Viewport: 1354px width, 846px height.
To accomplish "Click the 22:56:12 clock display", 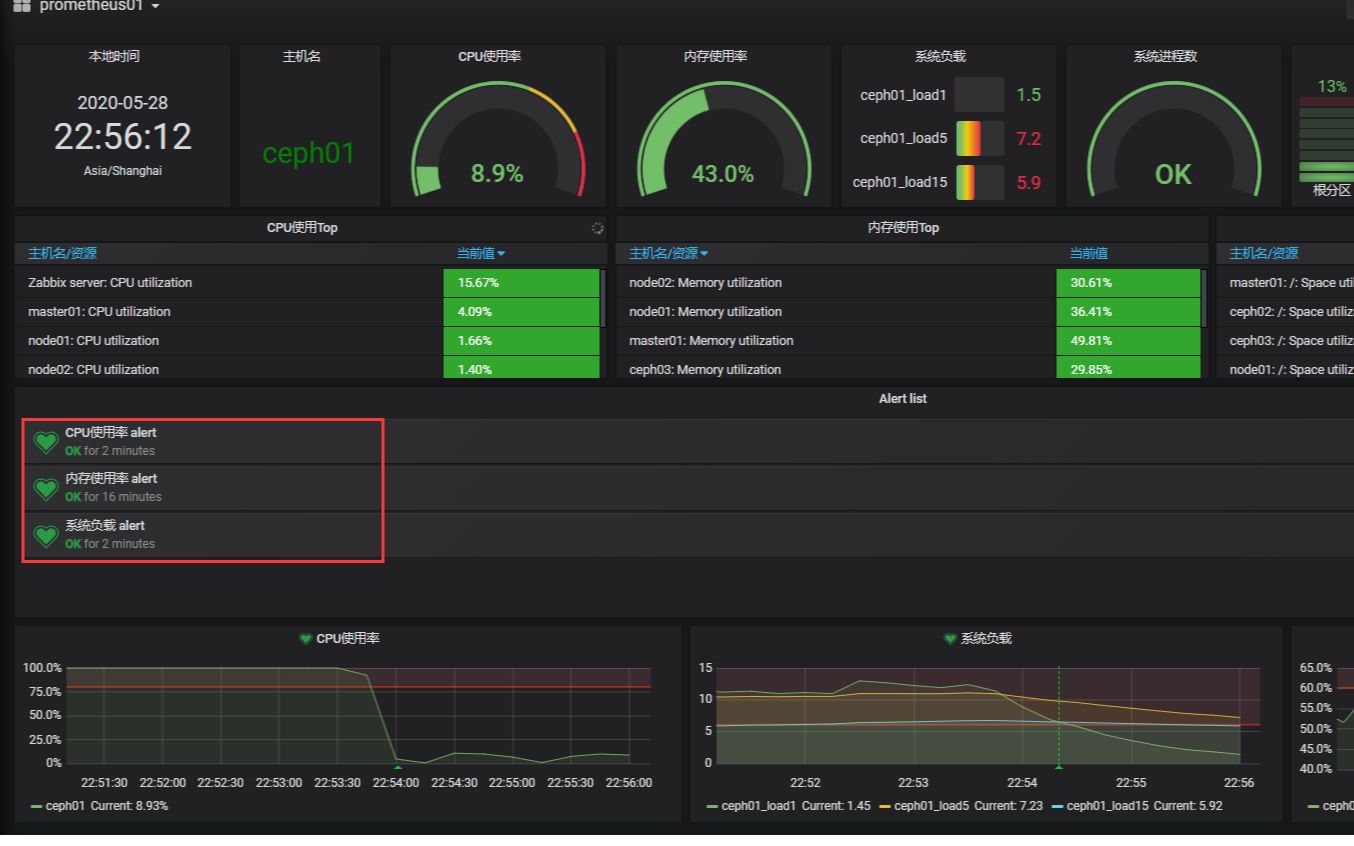I will pyautogui.click(x=123, y=137).
